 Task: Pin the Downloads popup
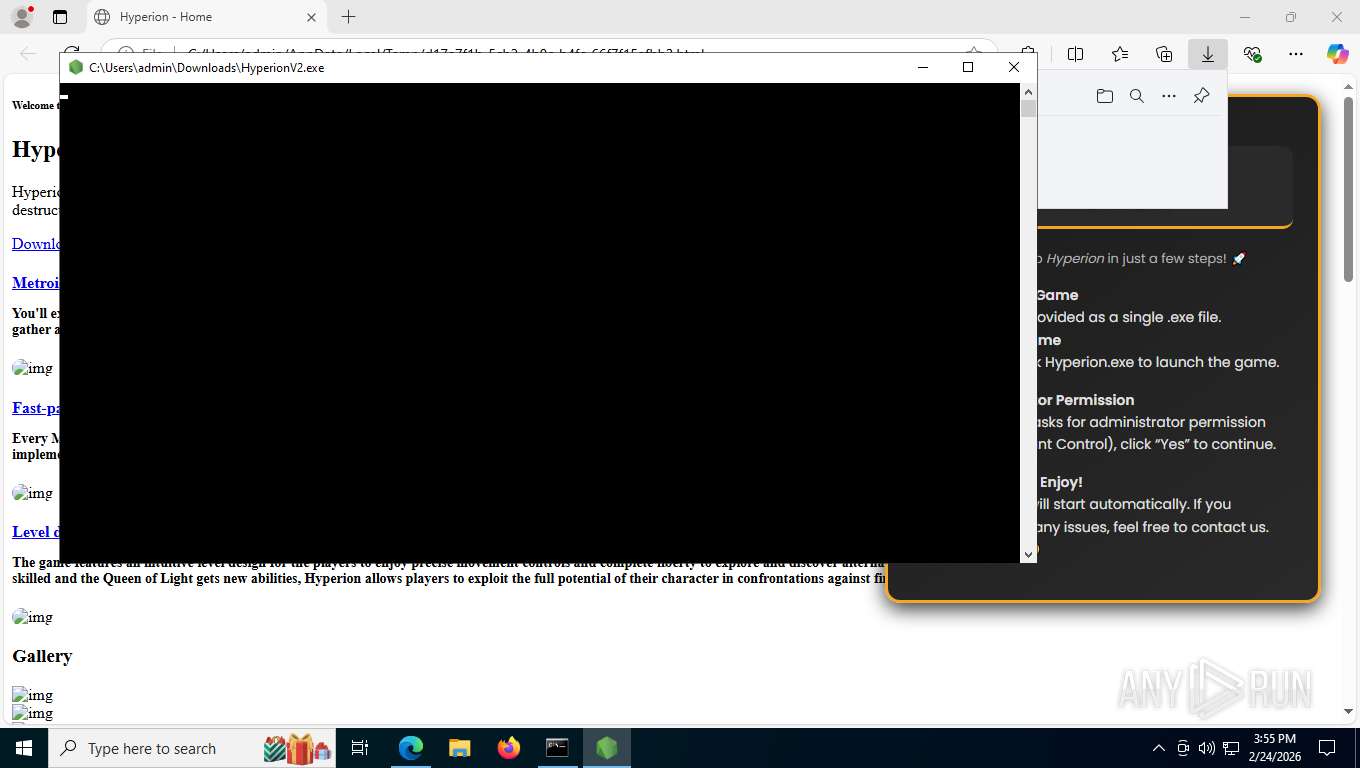[x=1202, y=96]
